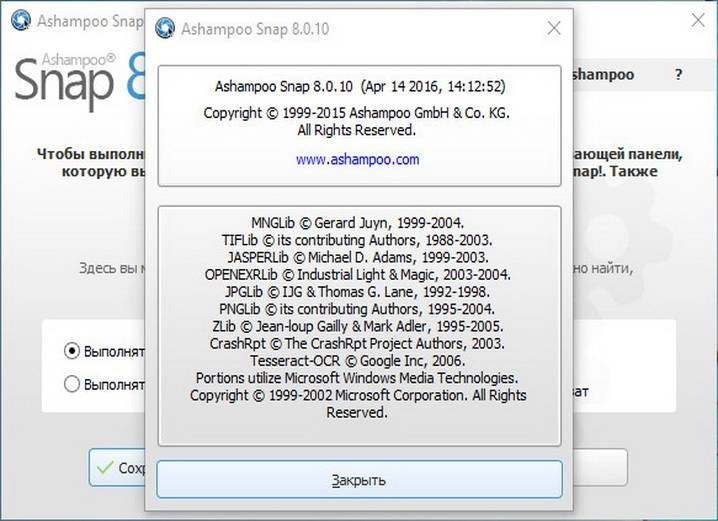
Task: Close the background Ashampoo Snap window
Action: click(698, 20)
